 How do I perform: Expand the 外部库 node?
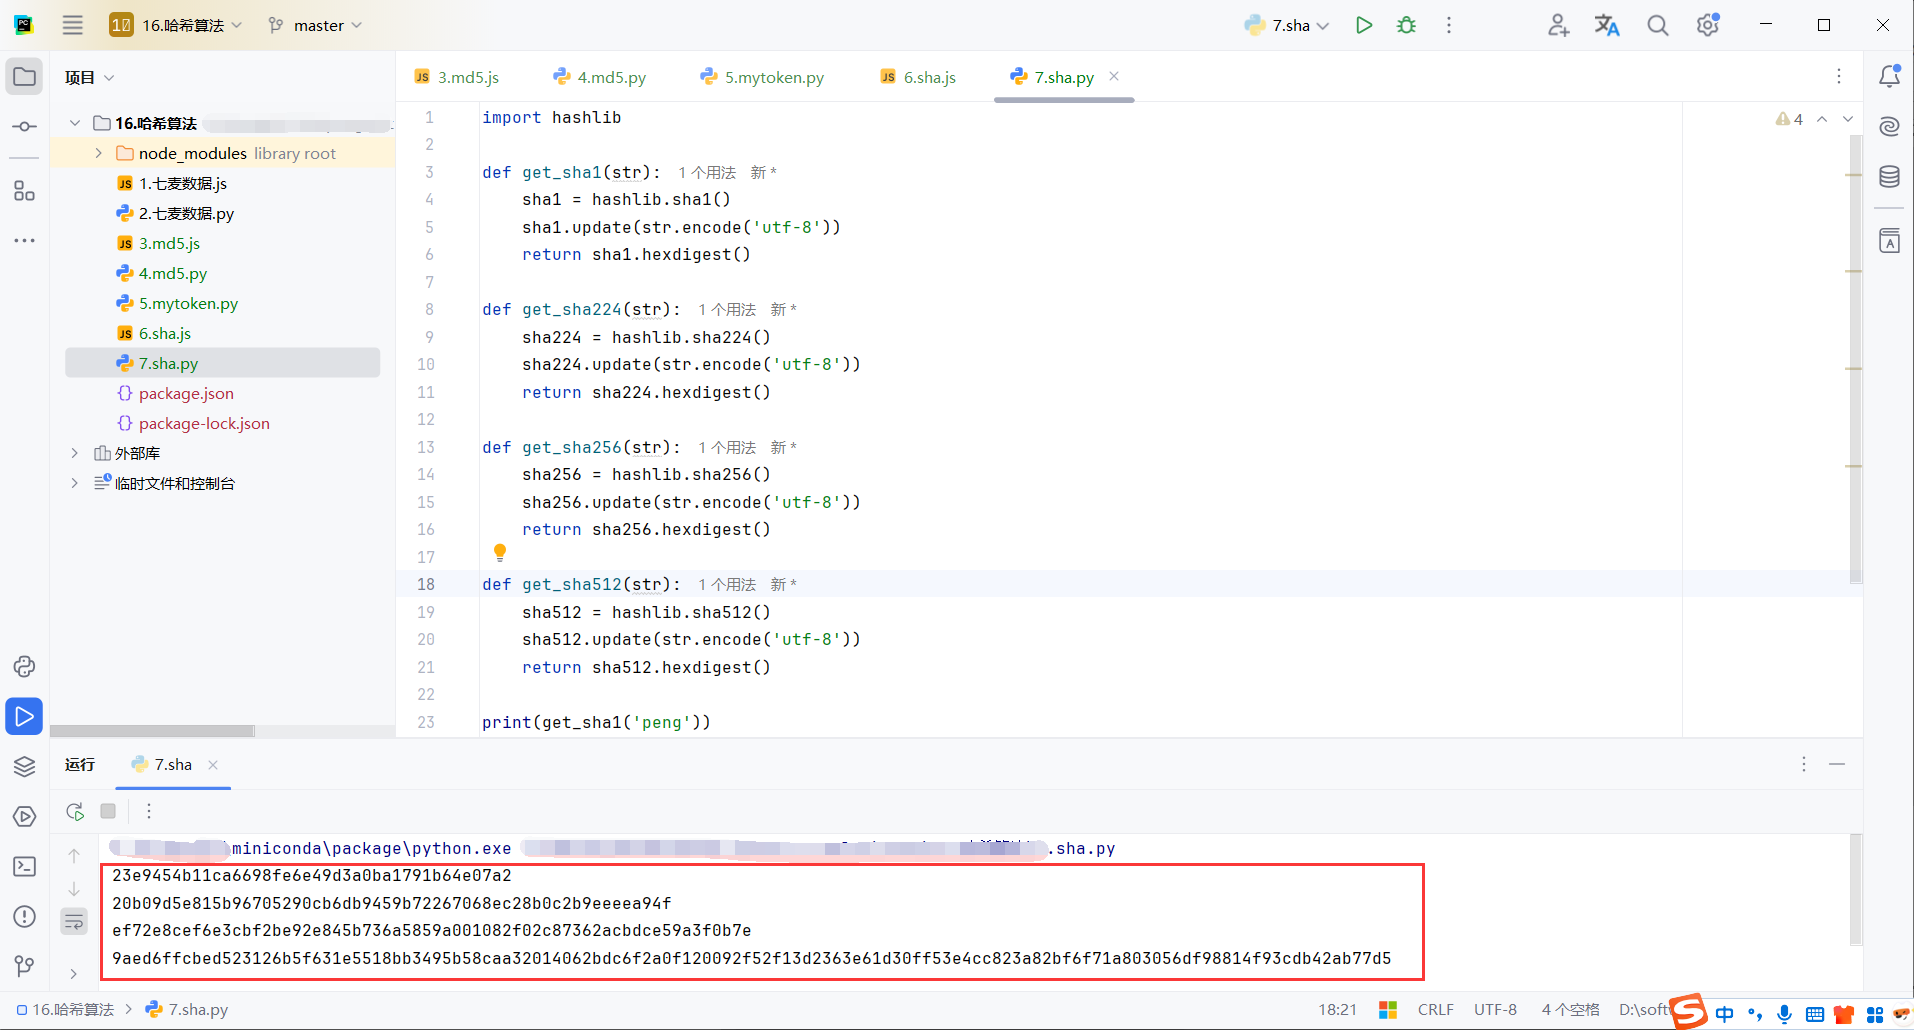pyautogui.click(x=75, y=453)
